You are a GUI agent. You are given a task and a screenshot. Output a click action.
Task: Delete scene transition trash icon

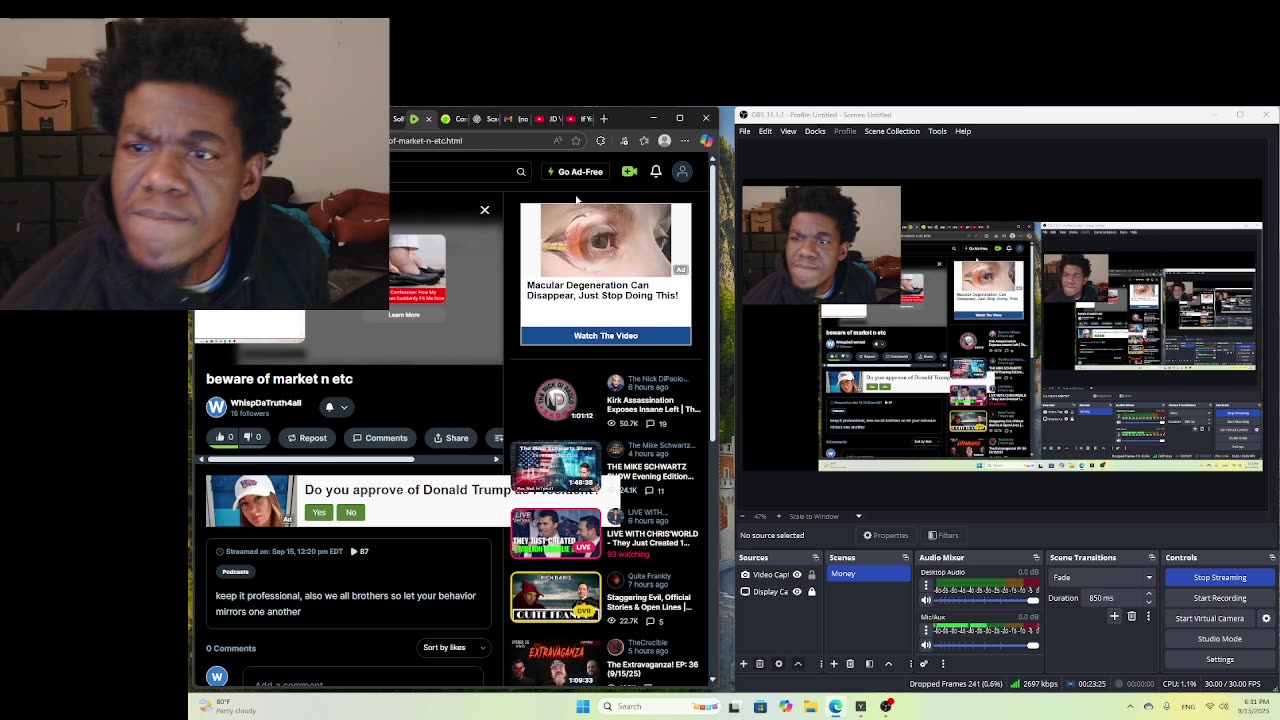[x=1132, y=616]
